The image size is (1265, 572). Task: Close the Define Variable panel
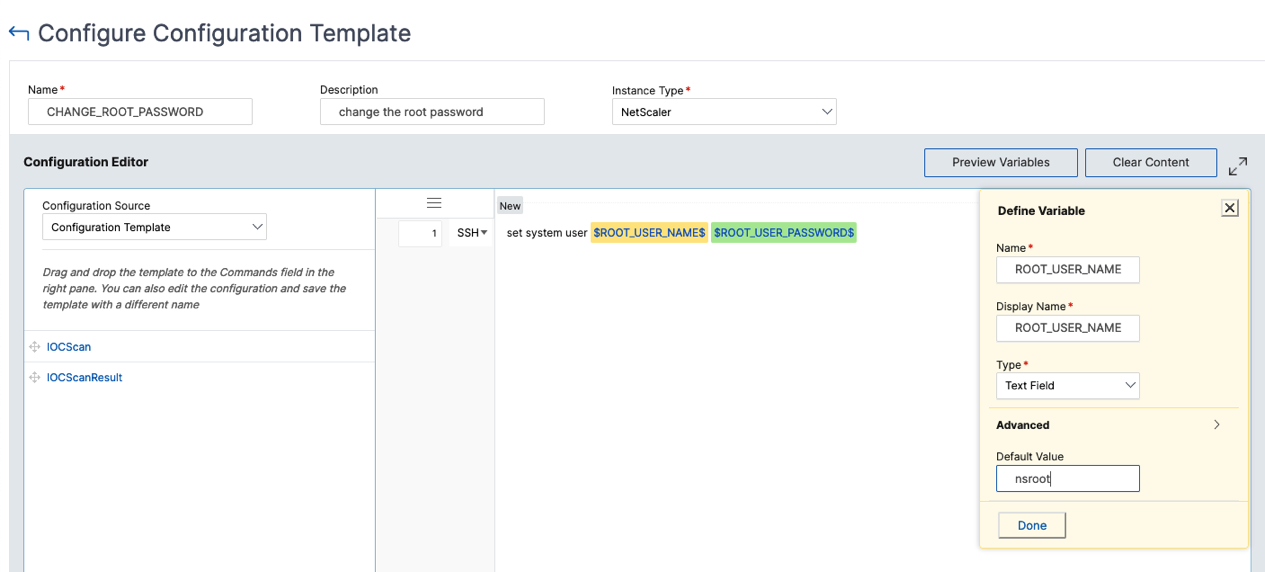point(1230,208)
